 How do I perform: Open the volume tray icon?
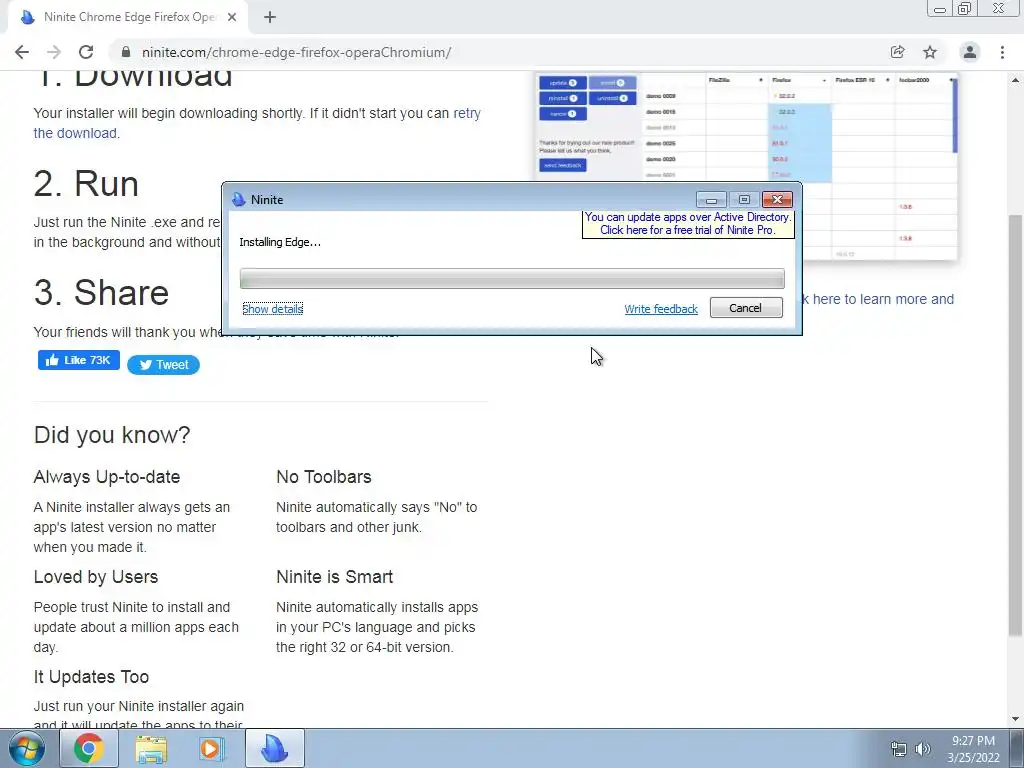(x=922, y=749)
